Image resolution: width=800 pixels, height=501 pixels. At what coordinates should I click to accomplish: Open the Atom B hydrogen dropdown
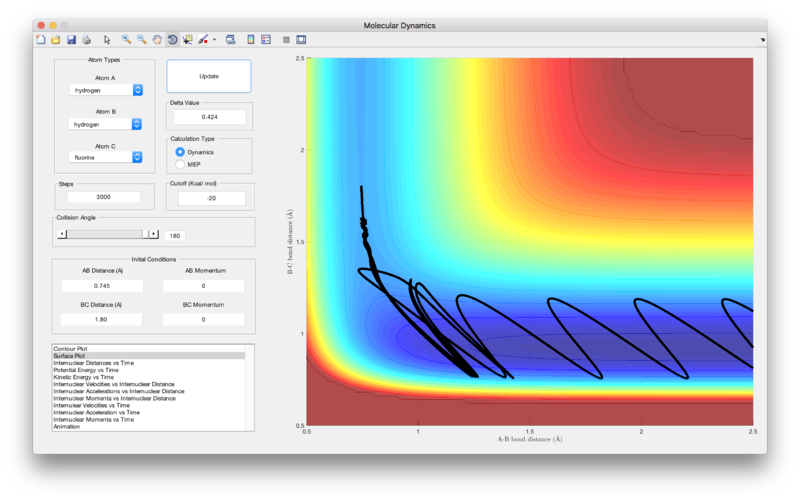point(105,124)
